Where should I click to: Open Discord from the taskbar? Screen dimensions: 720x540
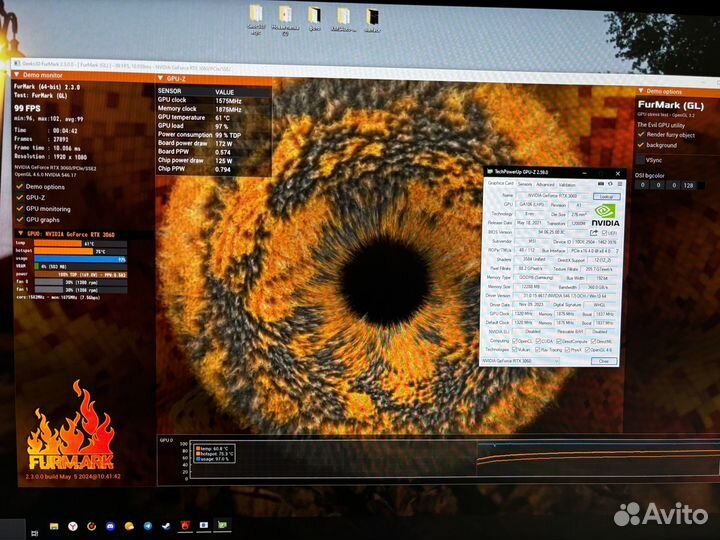(110, 526)
